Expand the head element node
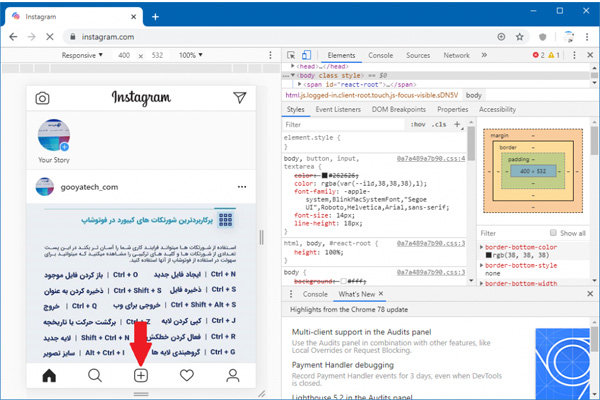600x400 pixels. pos(293,66)
